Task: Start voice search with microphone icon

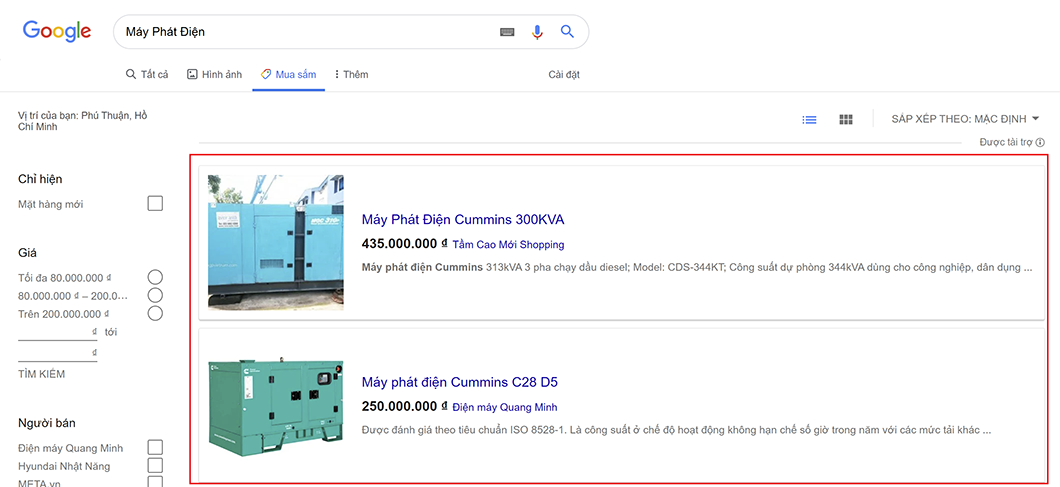Action: pos(537,32)
